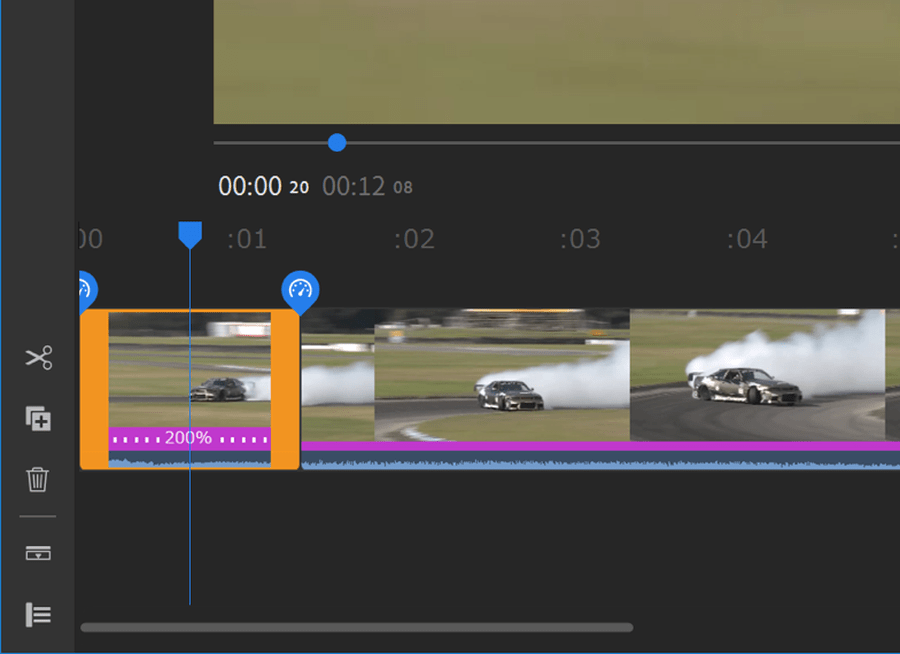
Task: Expand audio using the tray icon
Action: 38,554
